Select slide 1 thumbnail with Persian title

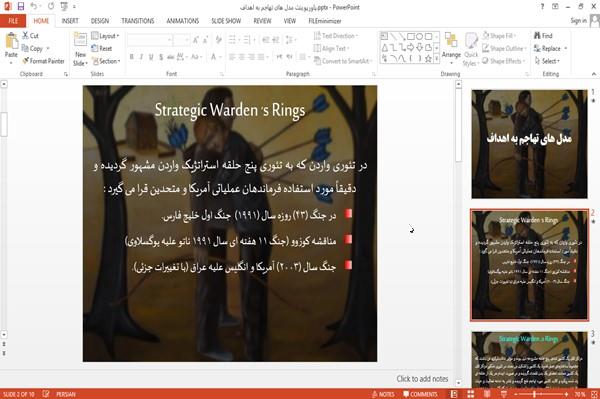click(529, 144)
